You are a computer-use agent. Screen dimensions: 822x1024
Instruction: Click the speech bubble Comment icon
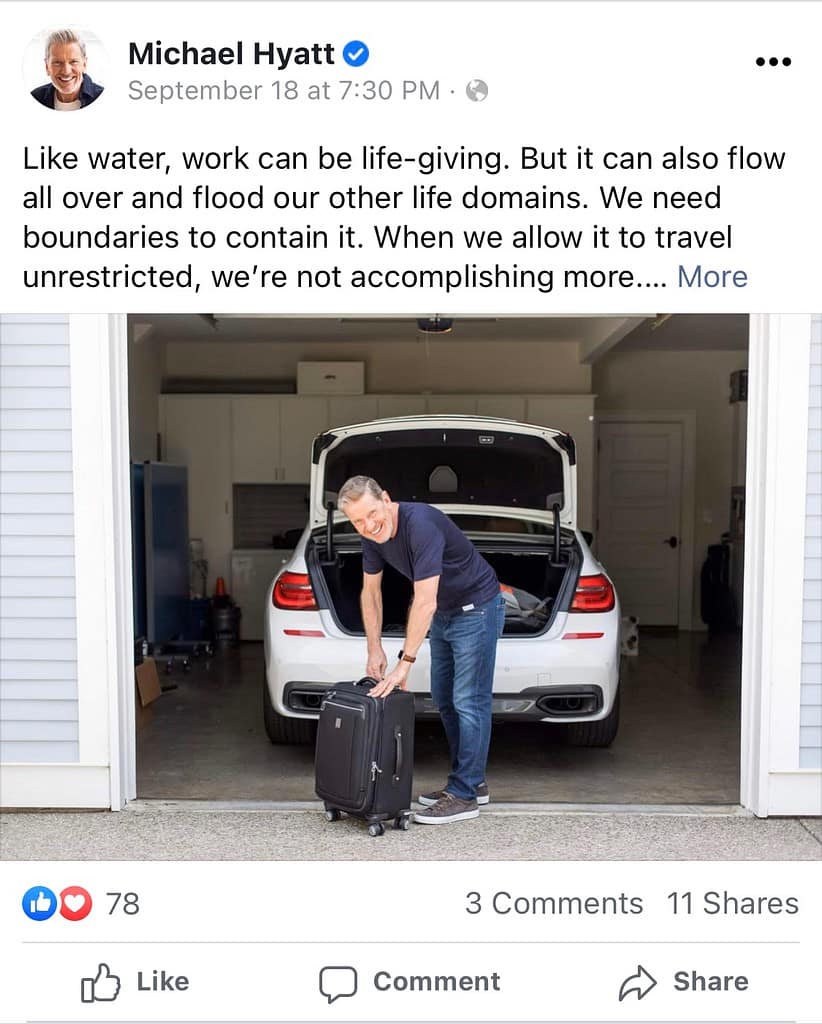coord(338,984)
